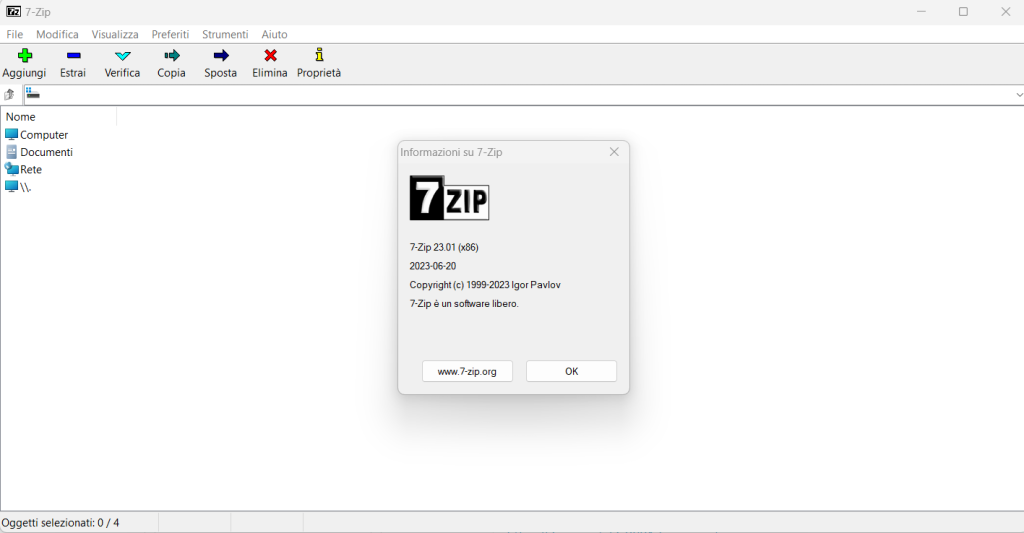The image size is (1024, 533).
Task: Minimize the 7-Zip main window
Action: [x=921, y=12]
